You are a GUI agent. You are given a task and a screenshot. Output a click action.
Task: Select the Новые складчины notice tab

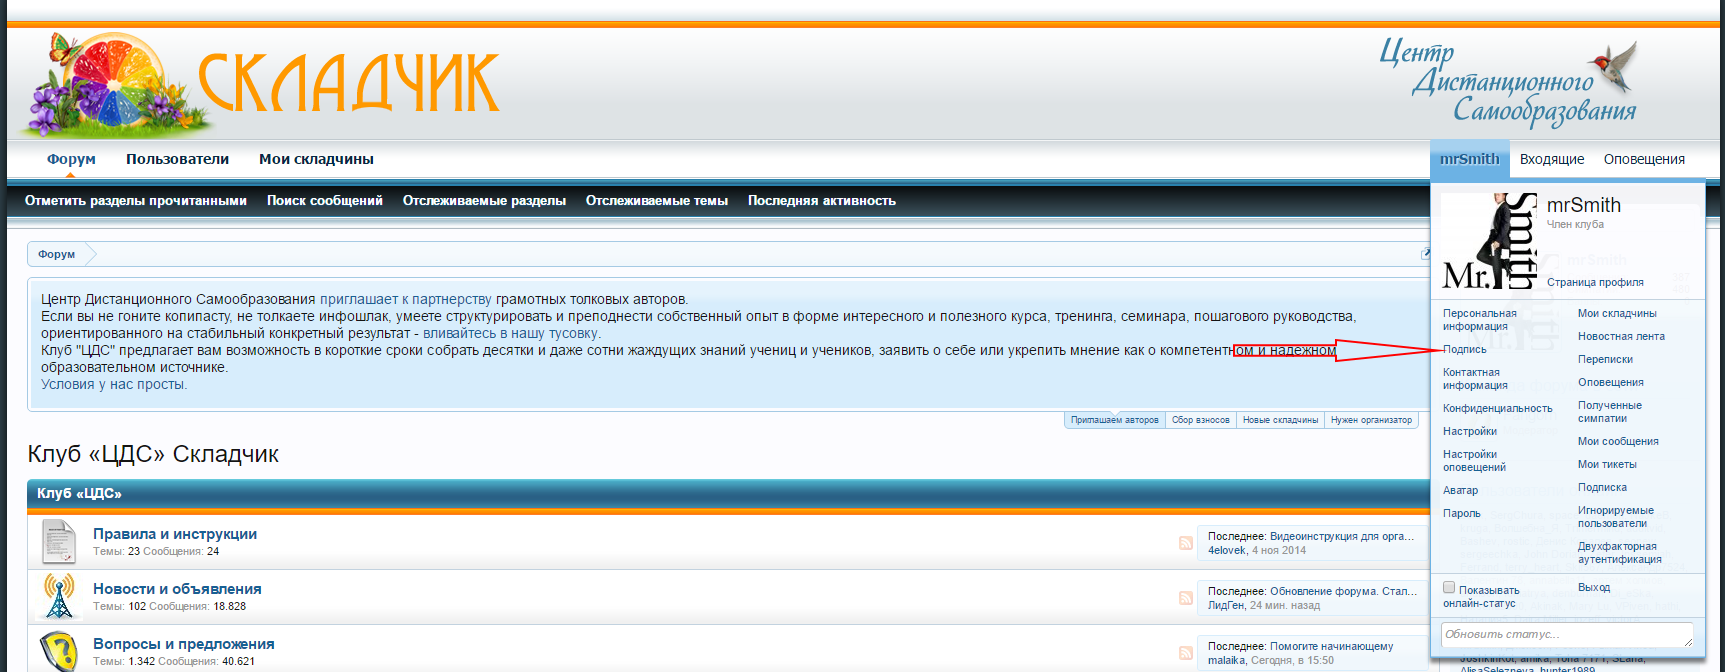(1280, 420)
